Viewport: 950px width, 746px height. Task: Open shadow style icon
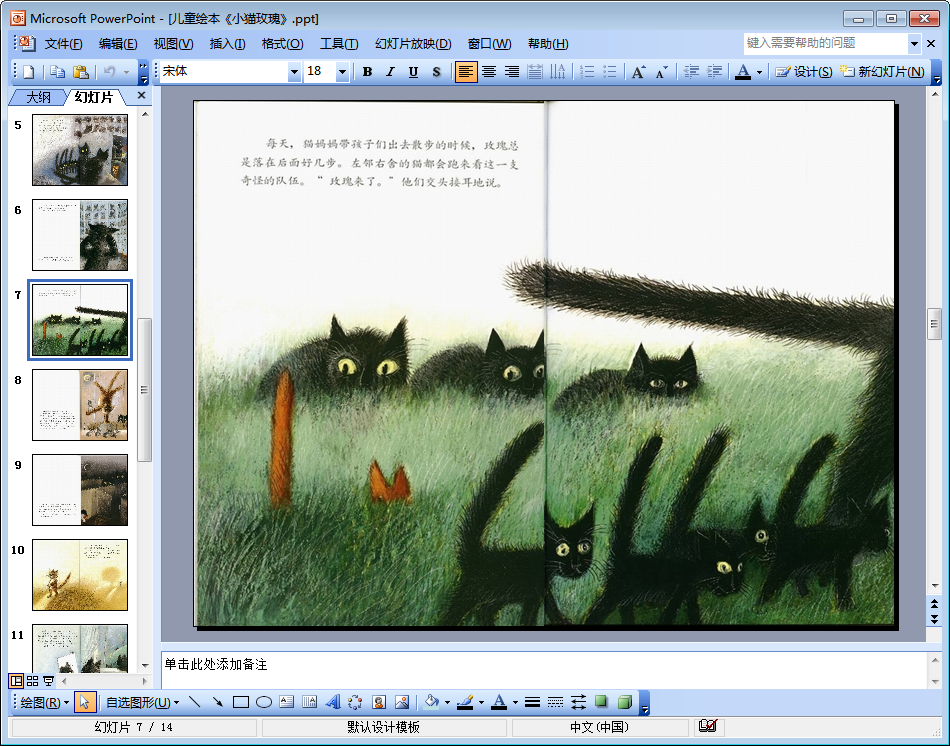[602, 702]
